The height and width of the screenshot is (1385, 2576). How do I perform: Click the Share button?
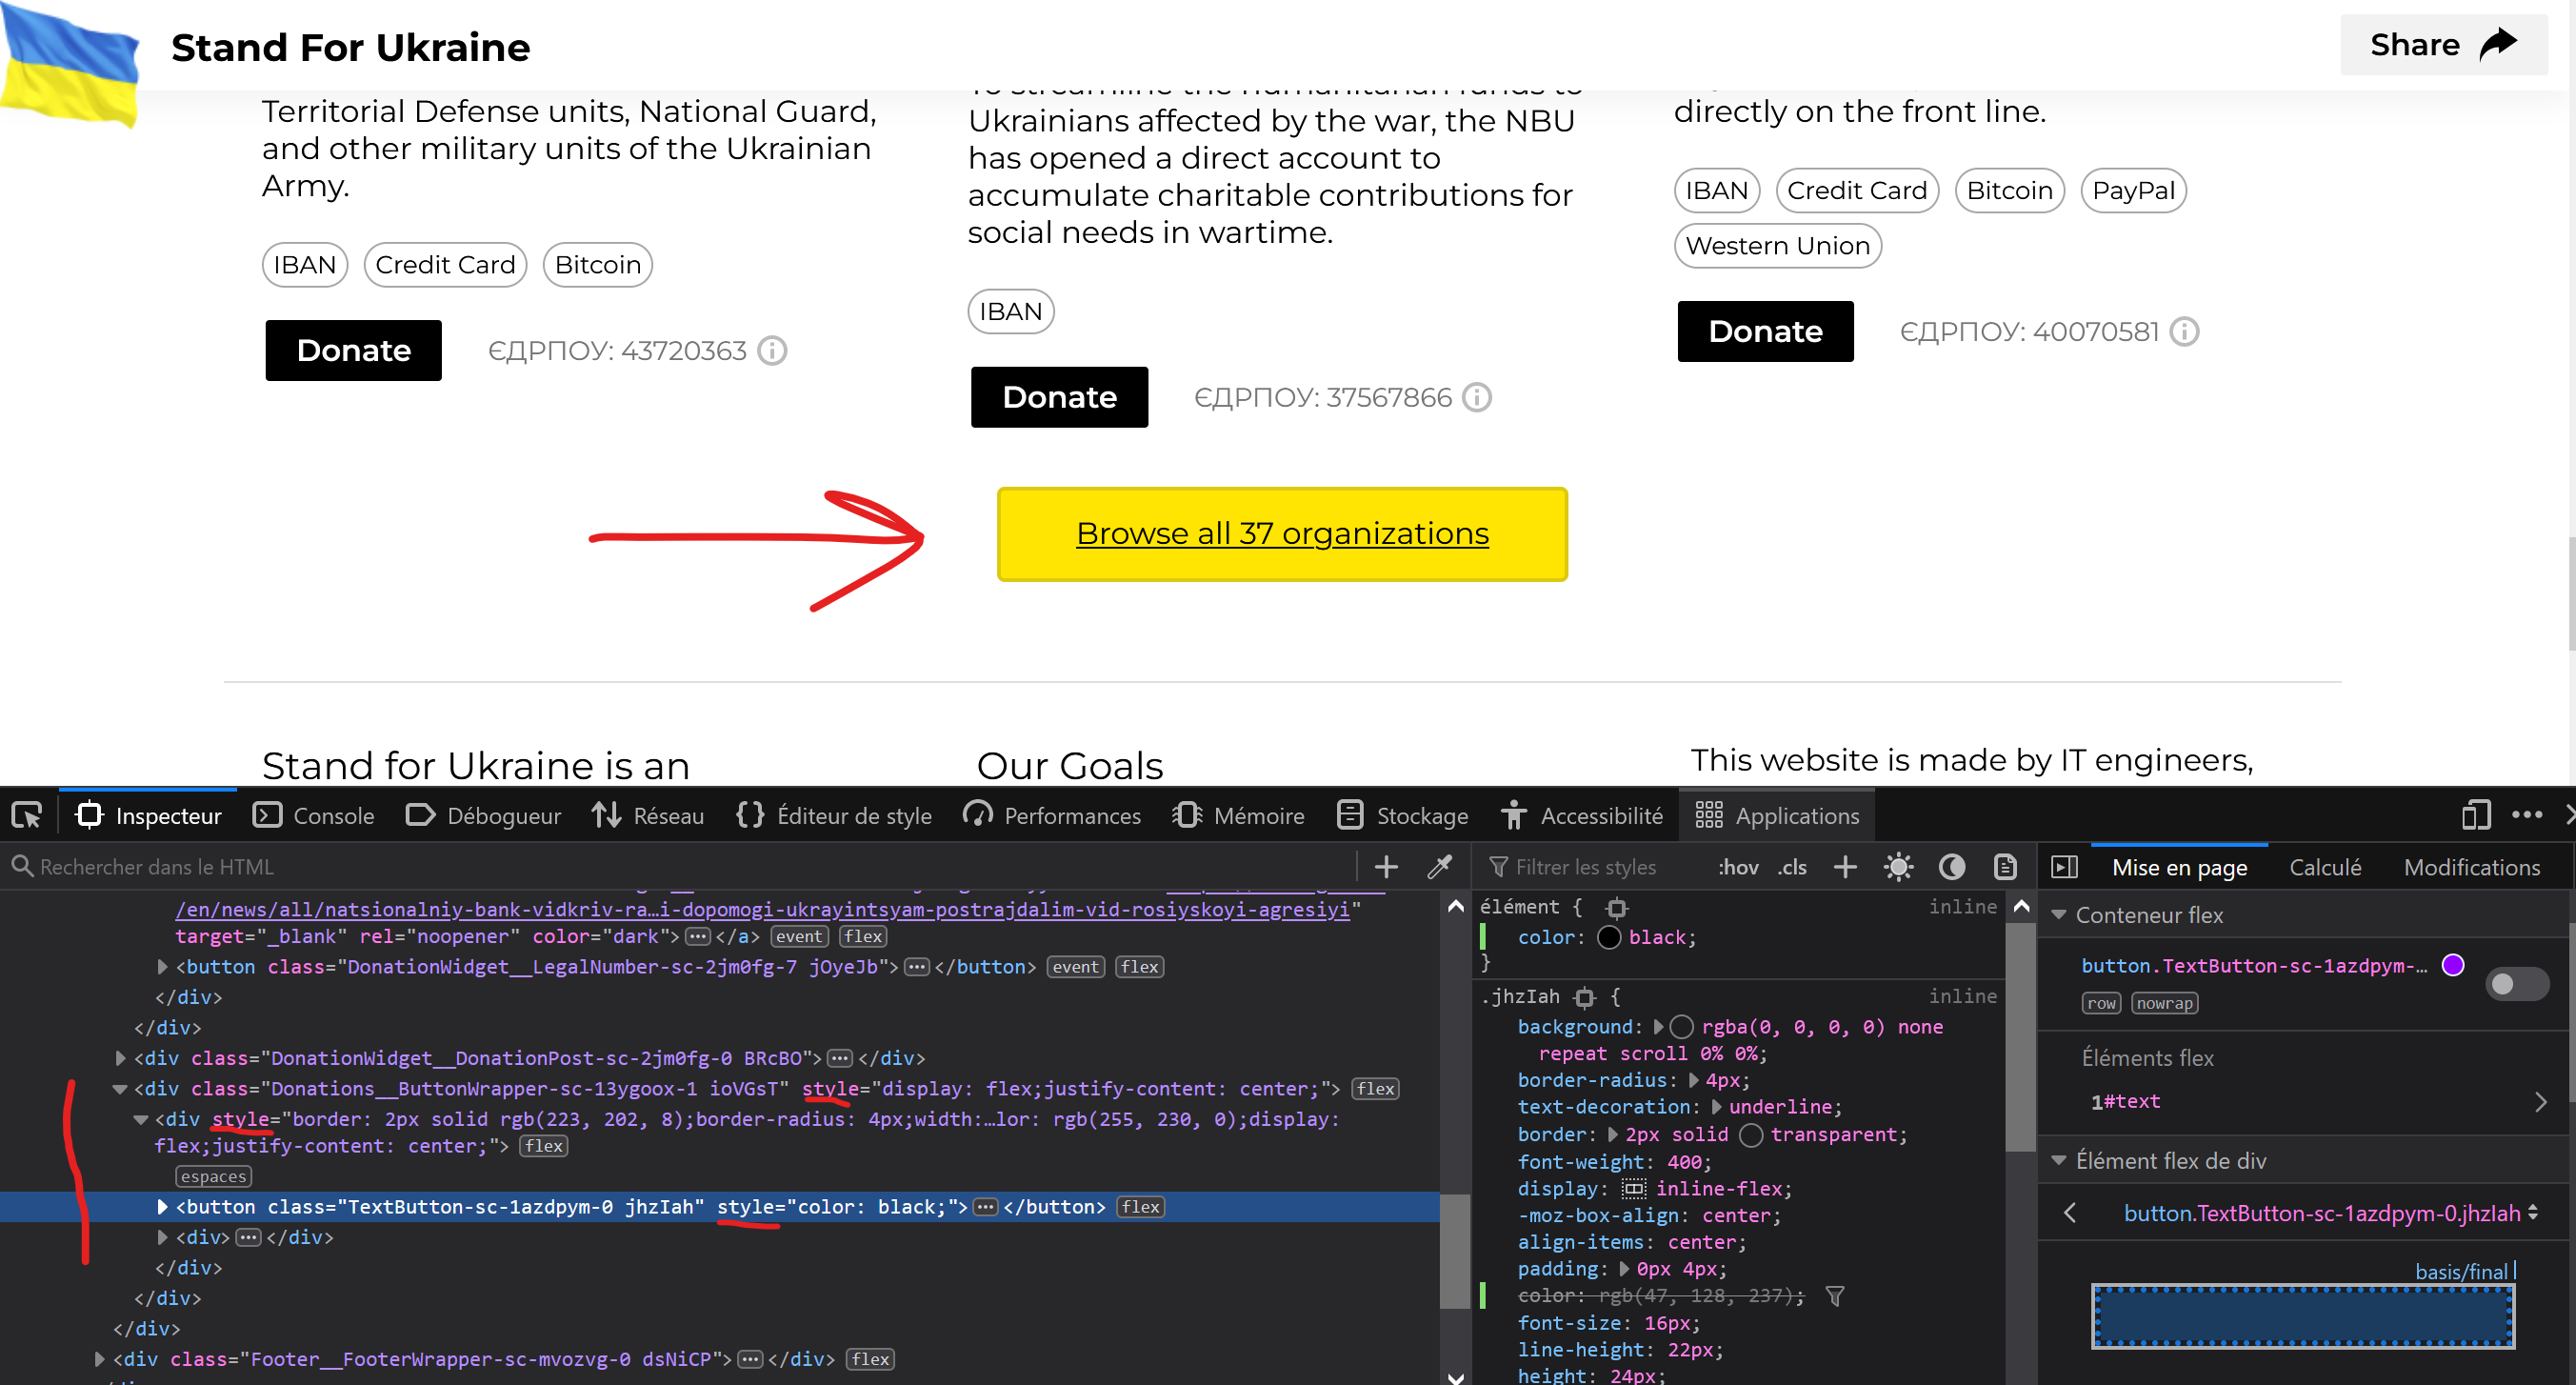click(x=2443, y=45)
